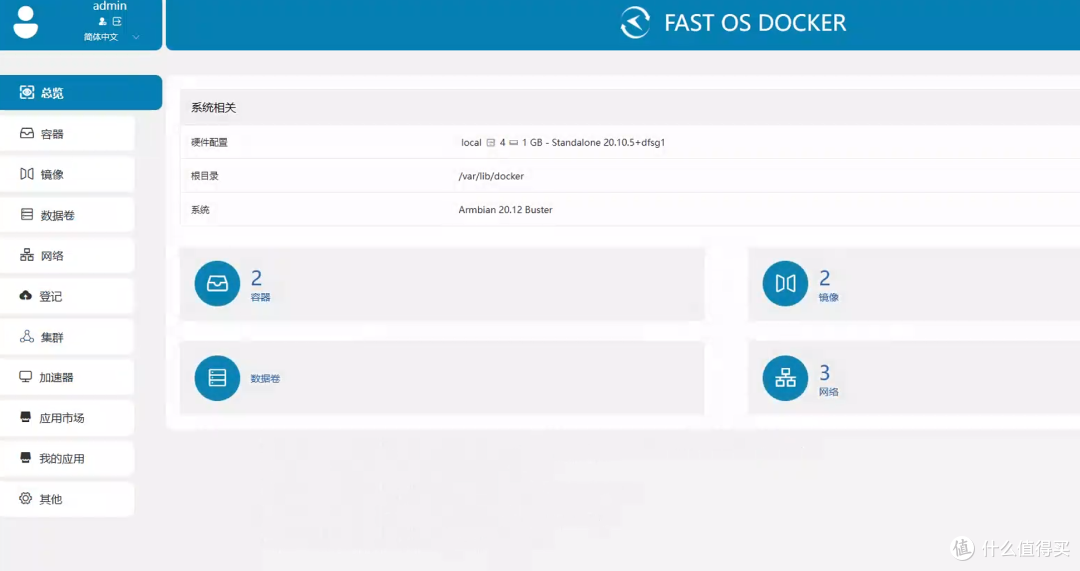
Task: Click the /var/lib/docker path value
Action: 491,176
